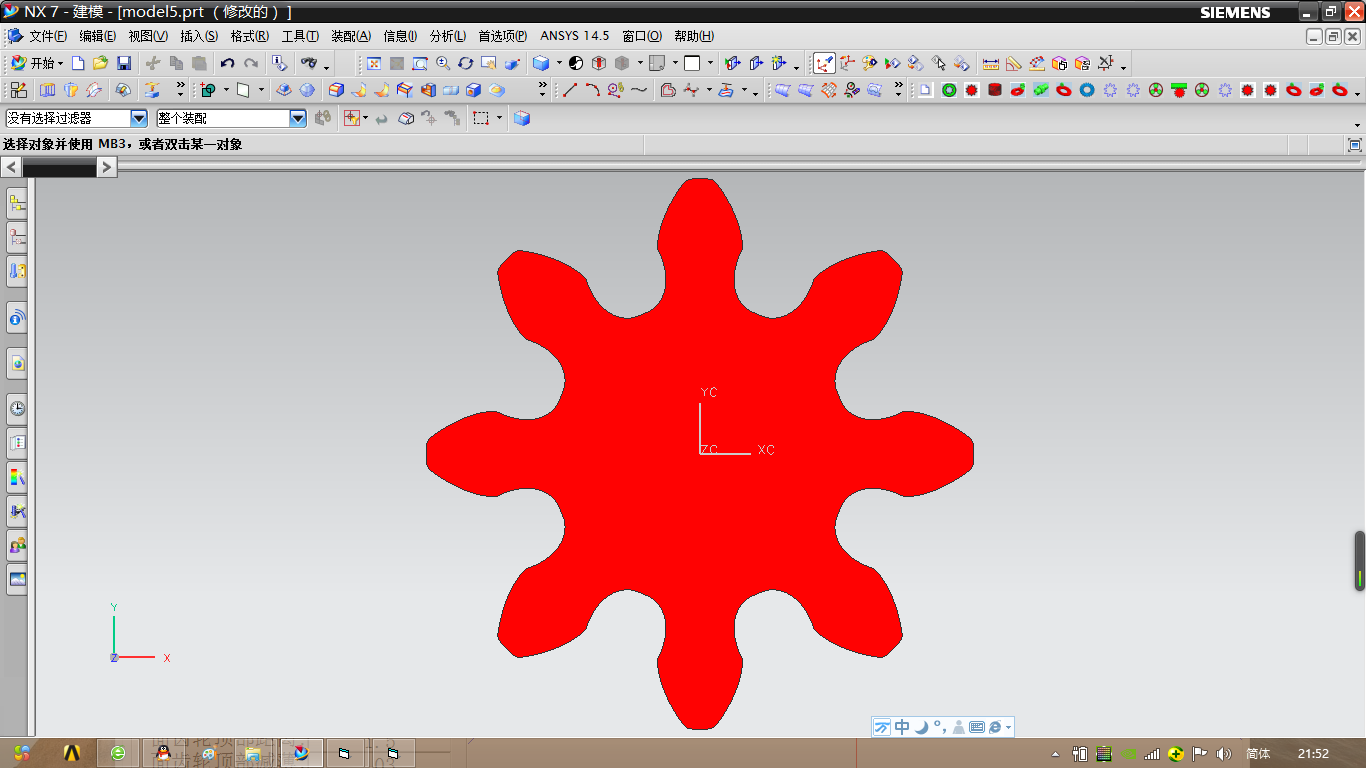Screen dimensions: 1366x768
Task: Open the snap point filter dropdown arrow
Action: coord(365,118)
